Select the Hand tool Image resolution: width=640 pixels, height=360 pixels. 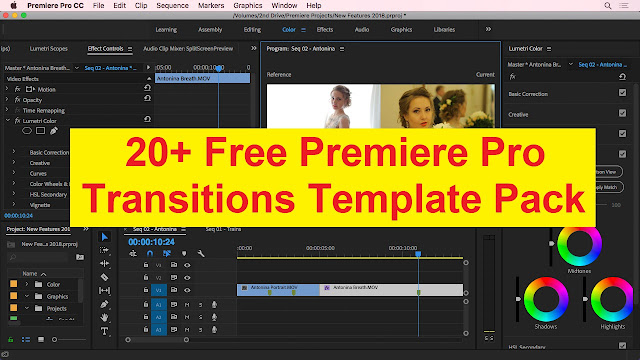104,317
